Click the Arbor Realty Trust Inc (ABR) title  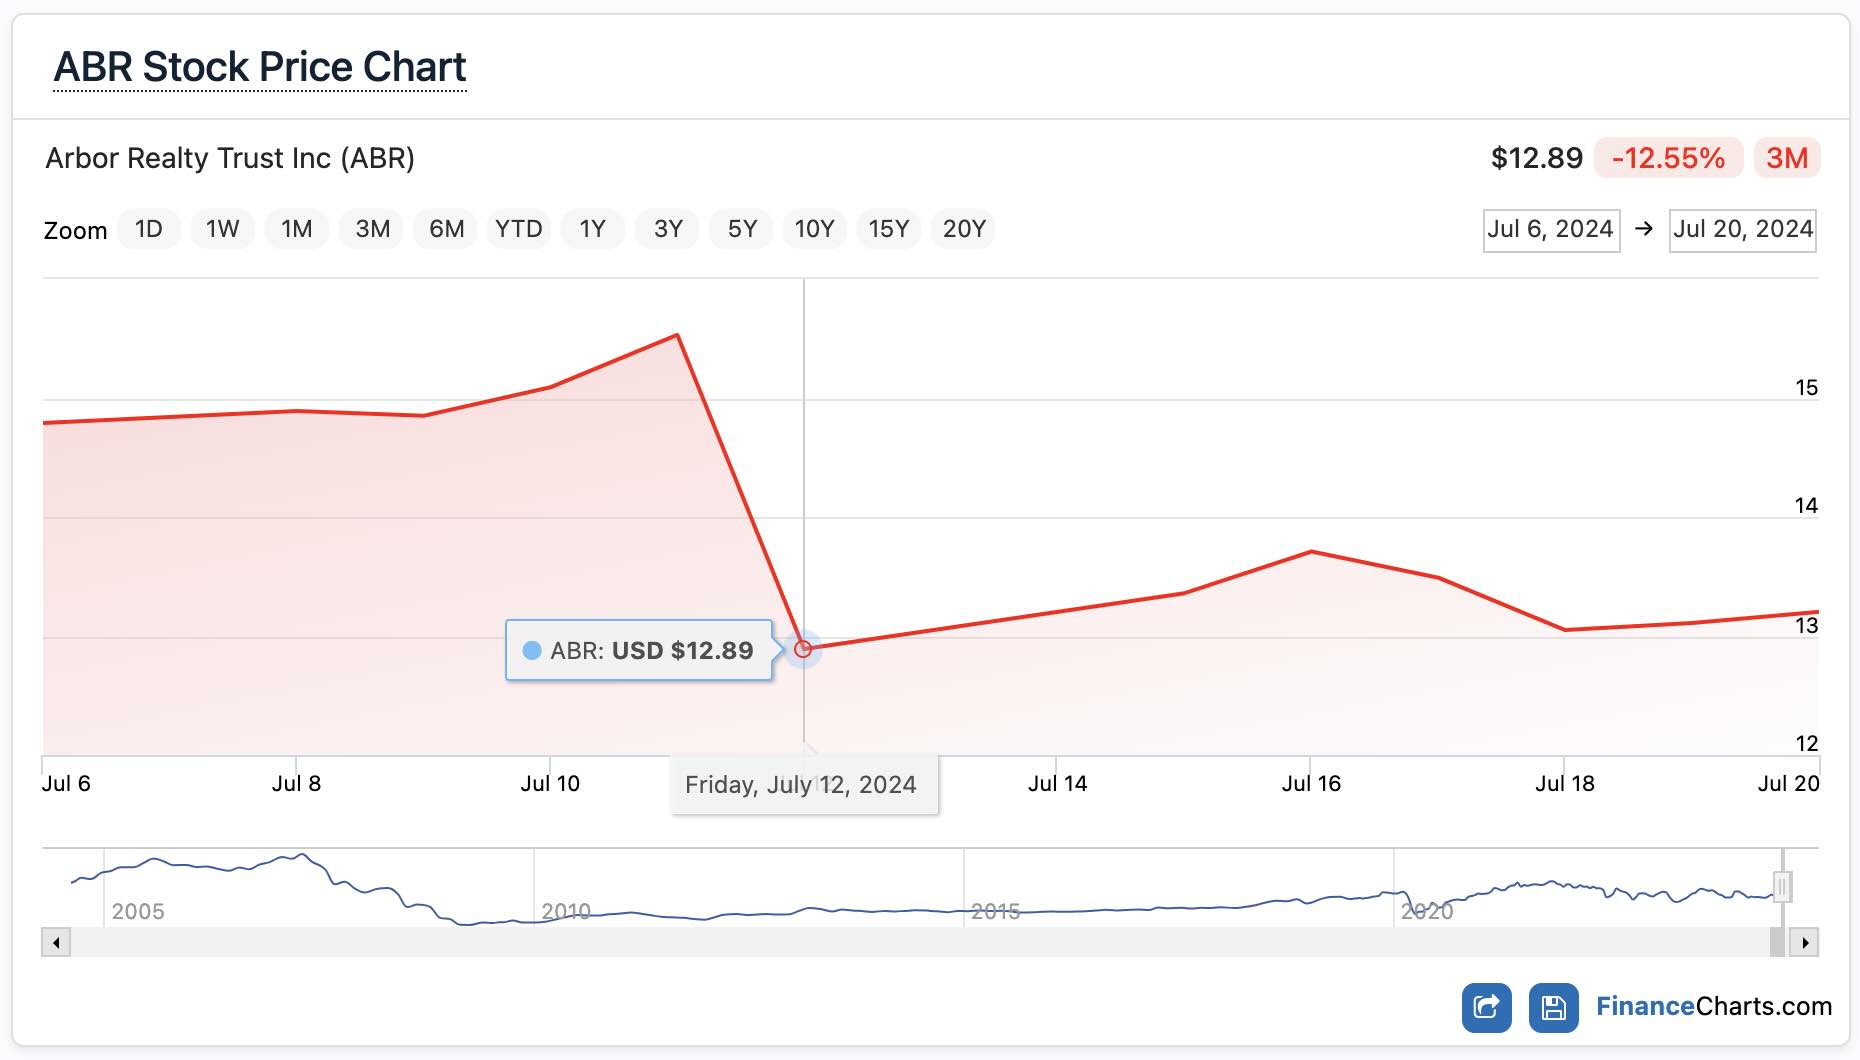(230, 158)
